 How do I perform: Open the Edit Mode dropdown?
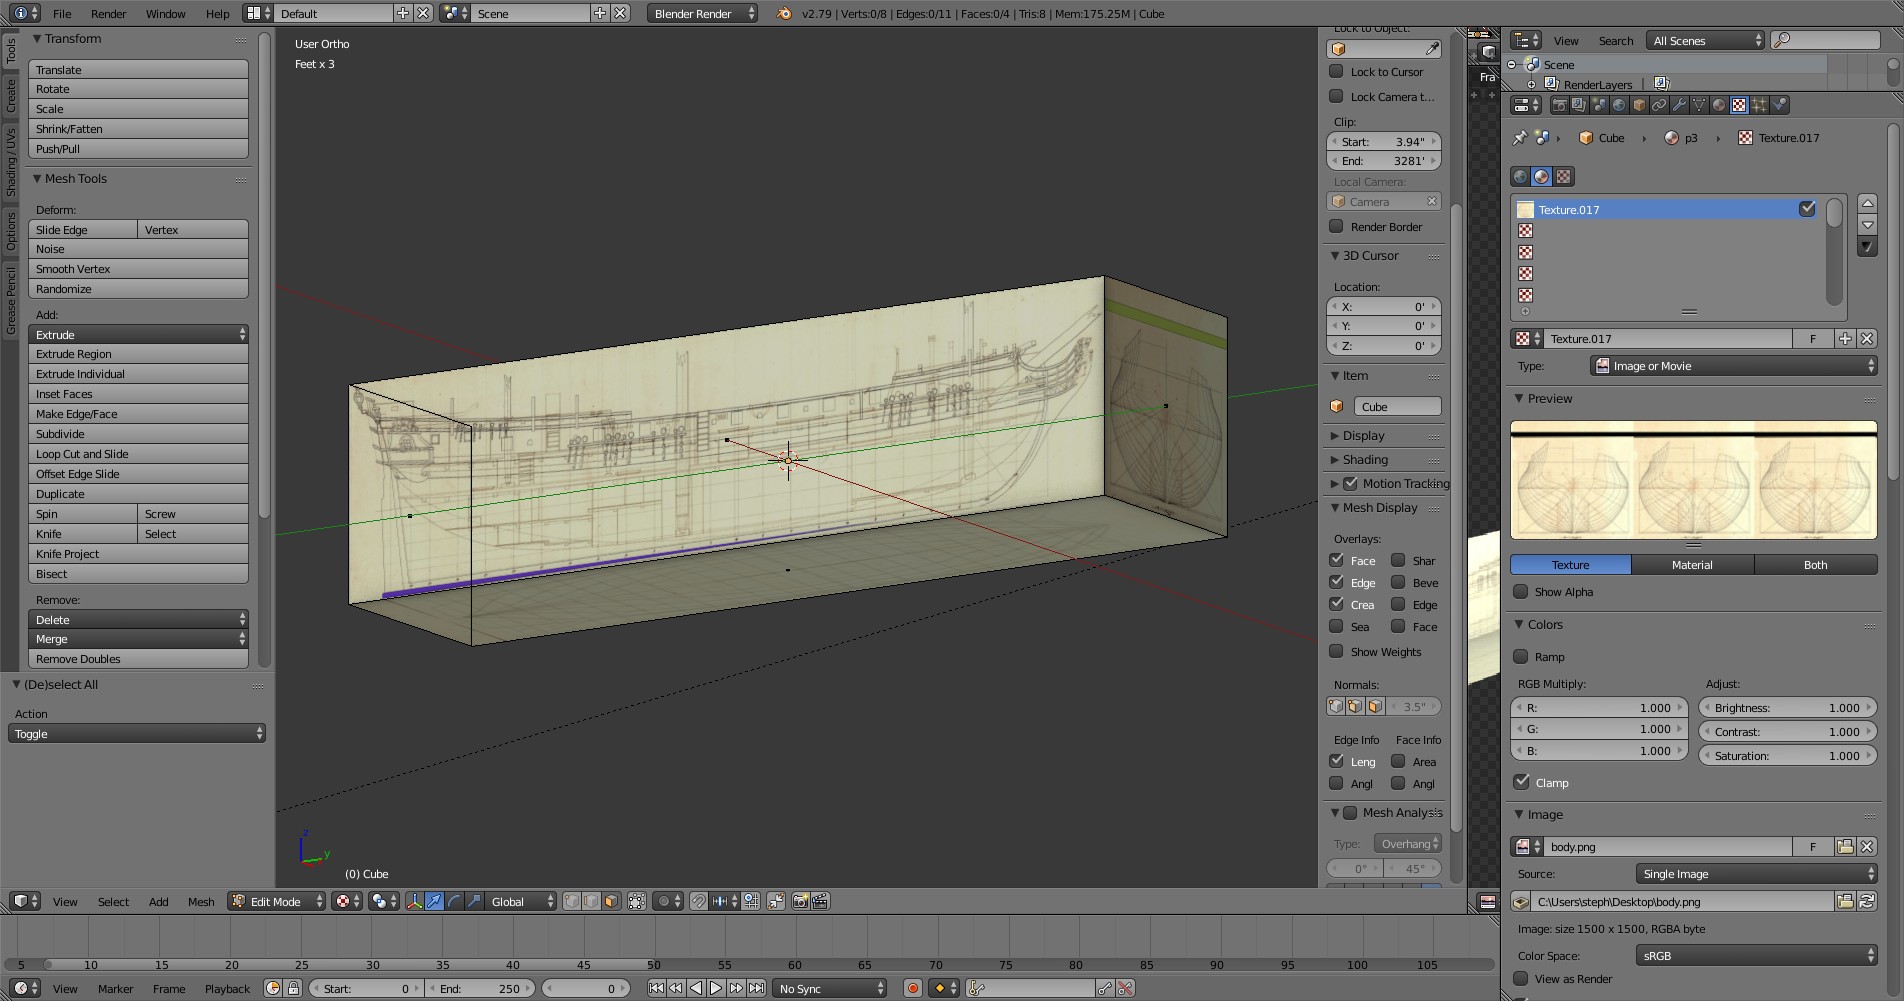(x=277, y=901)
